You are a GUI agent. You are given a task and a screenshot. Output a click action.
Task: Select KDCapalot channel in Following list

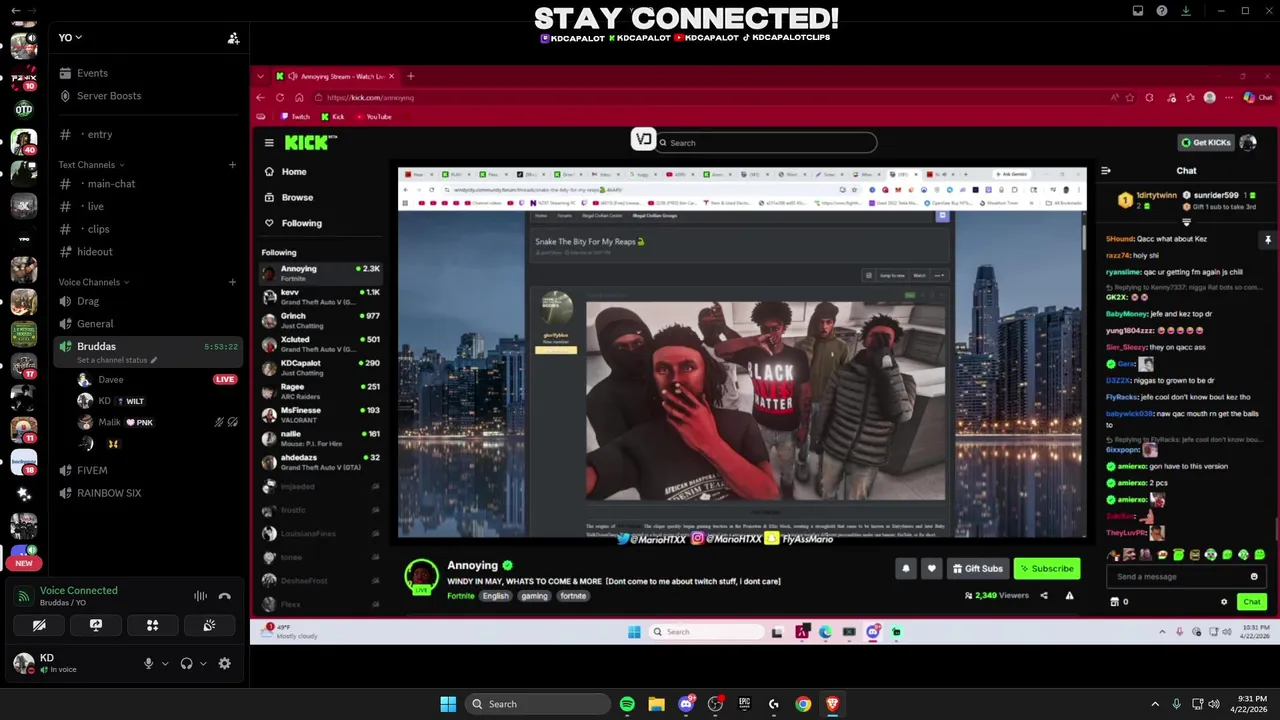pos(320,367)
